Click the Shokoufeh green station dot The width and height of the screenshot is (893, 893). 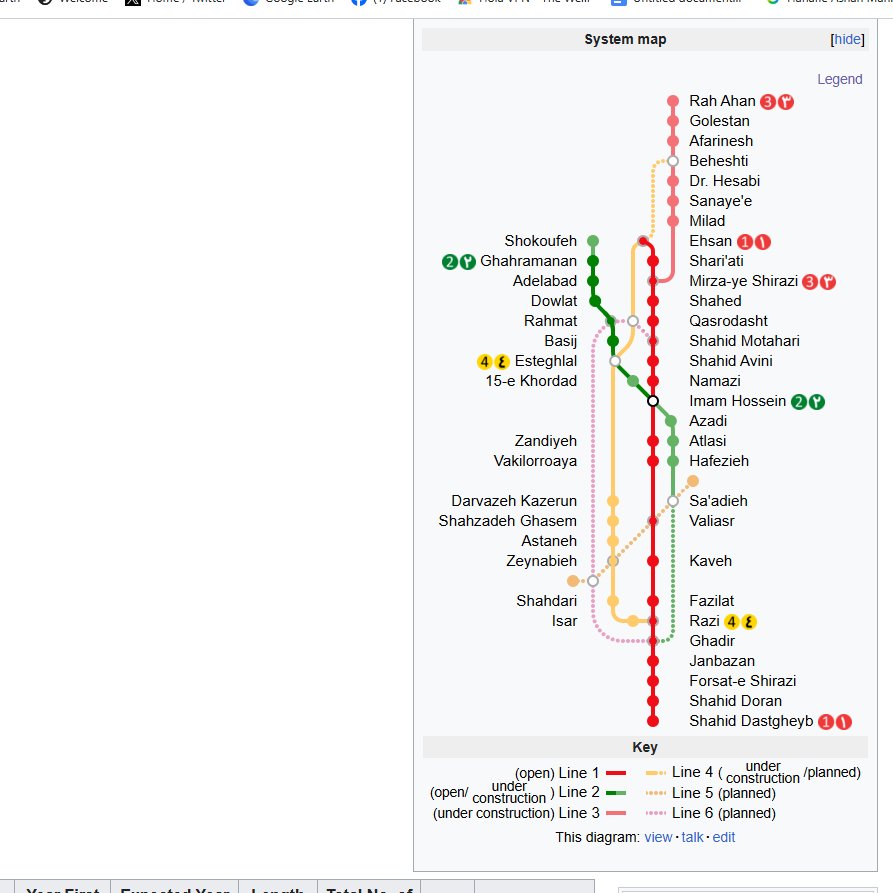593,241
